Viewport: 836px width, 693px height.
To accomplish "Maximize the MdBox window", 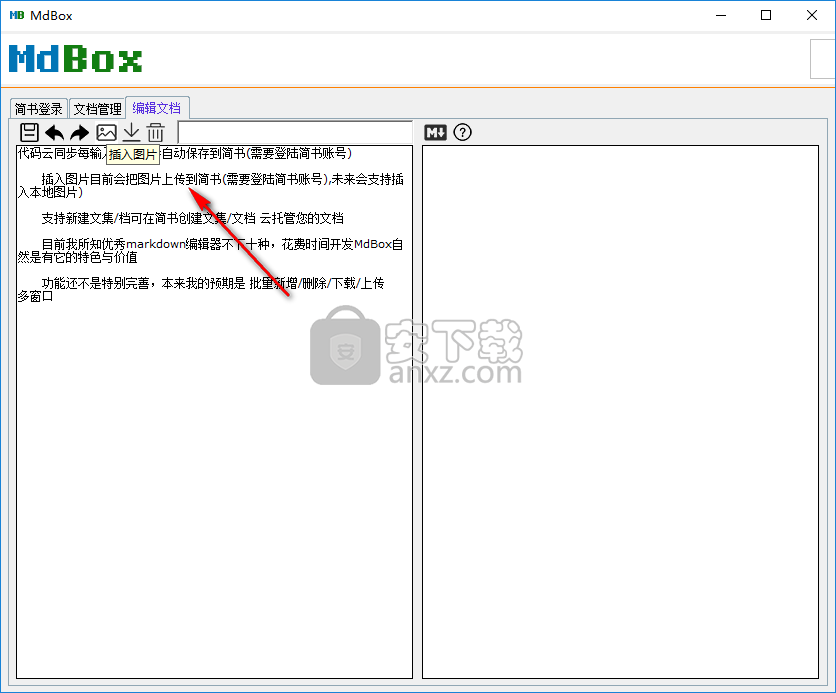I will 766,15.
